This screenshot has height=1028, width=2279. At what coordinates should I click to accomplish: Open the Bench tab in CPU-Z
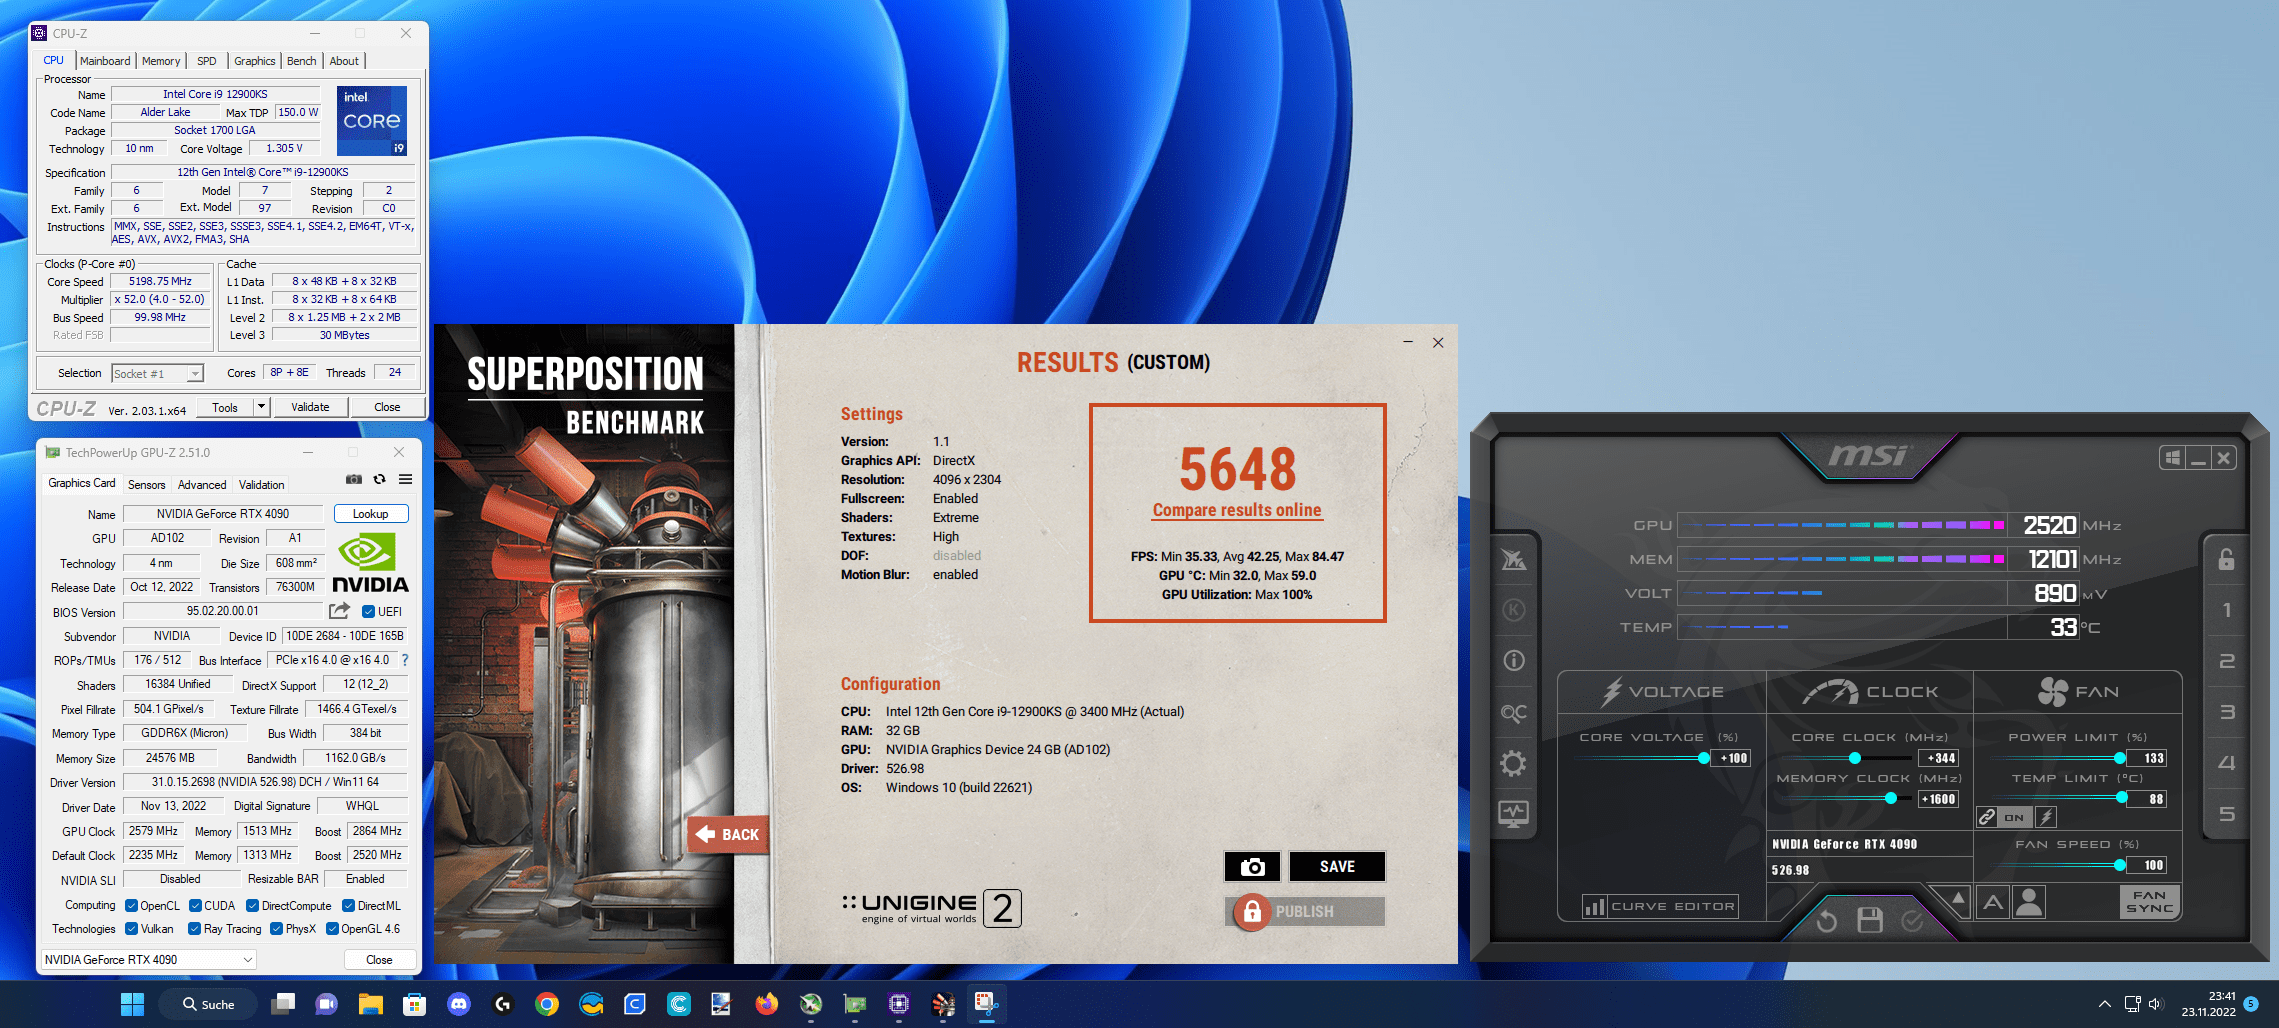pyautogui.click(x=301, y=61)
